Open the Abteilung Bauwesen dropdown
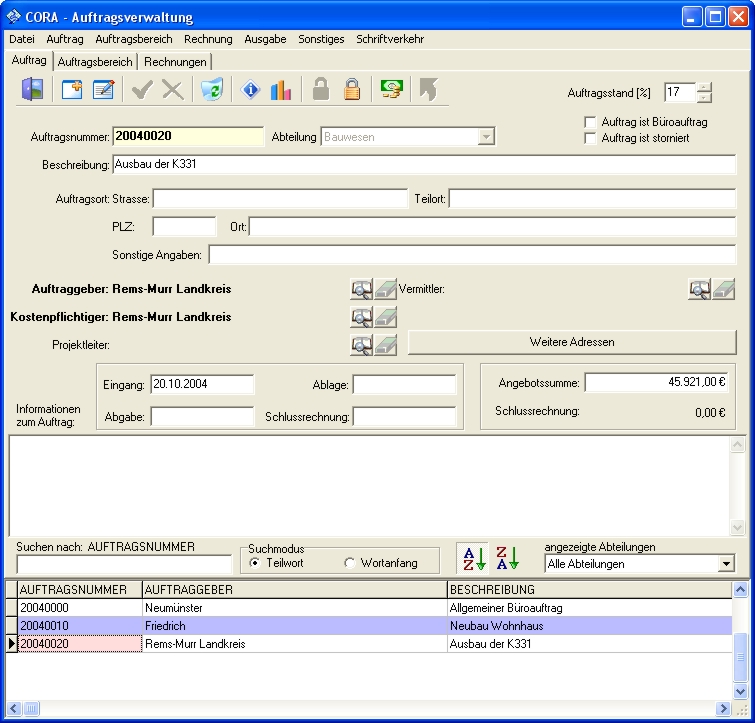 pyautogui.click(x=486, y=137)
